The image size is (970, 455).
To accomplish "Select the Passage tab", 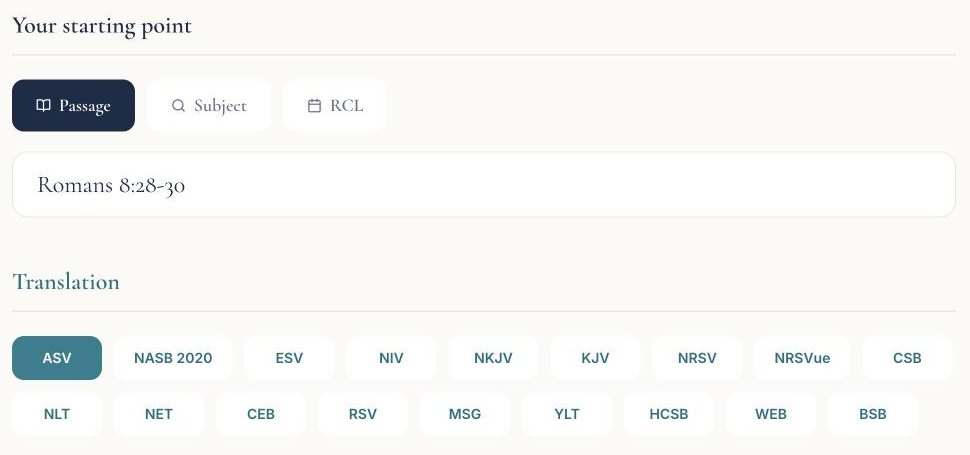I will [x=74, y=106].
